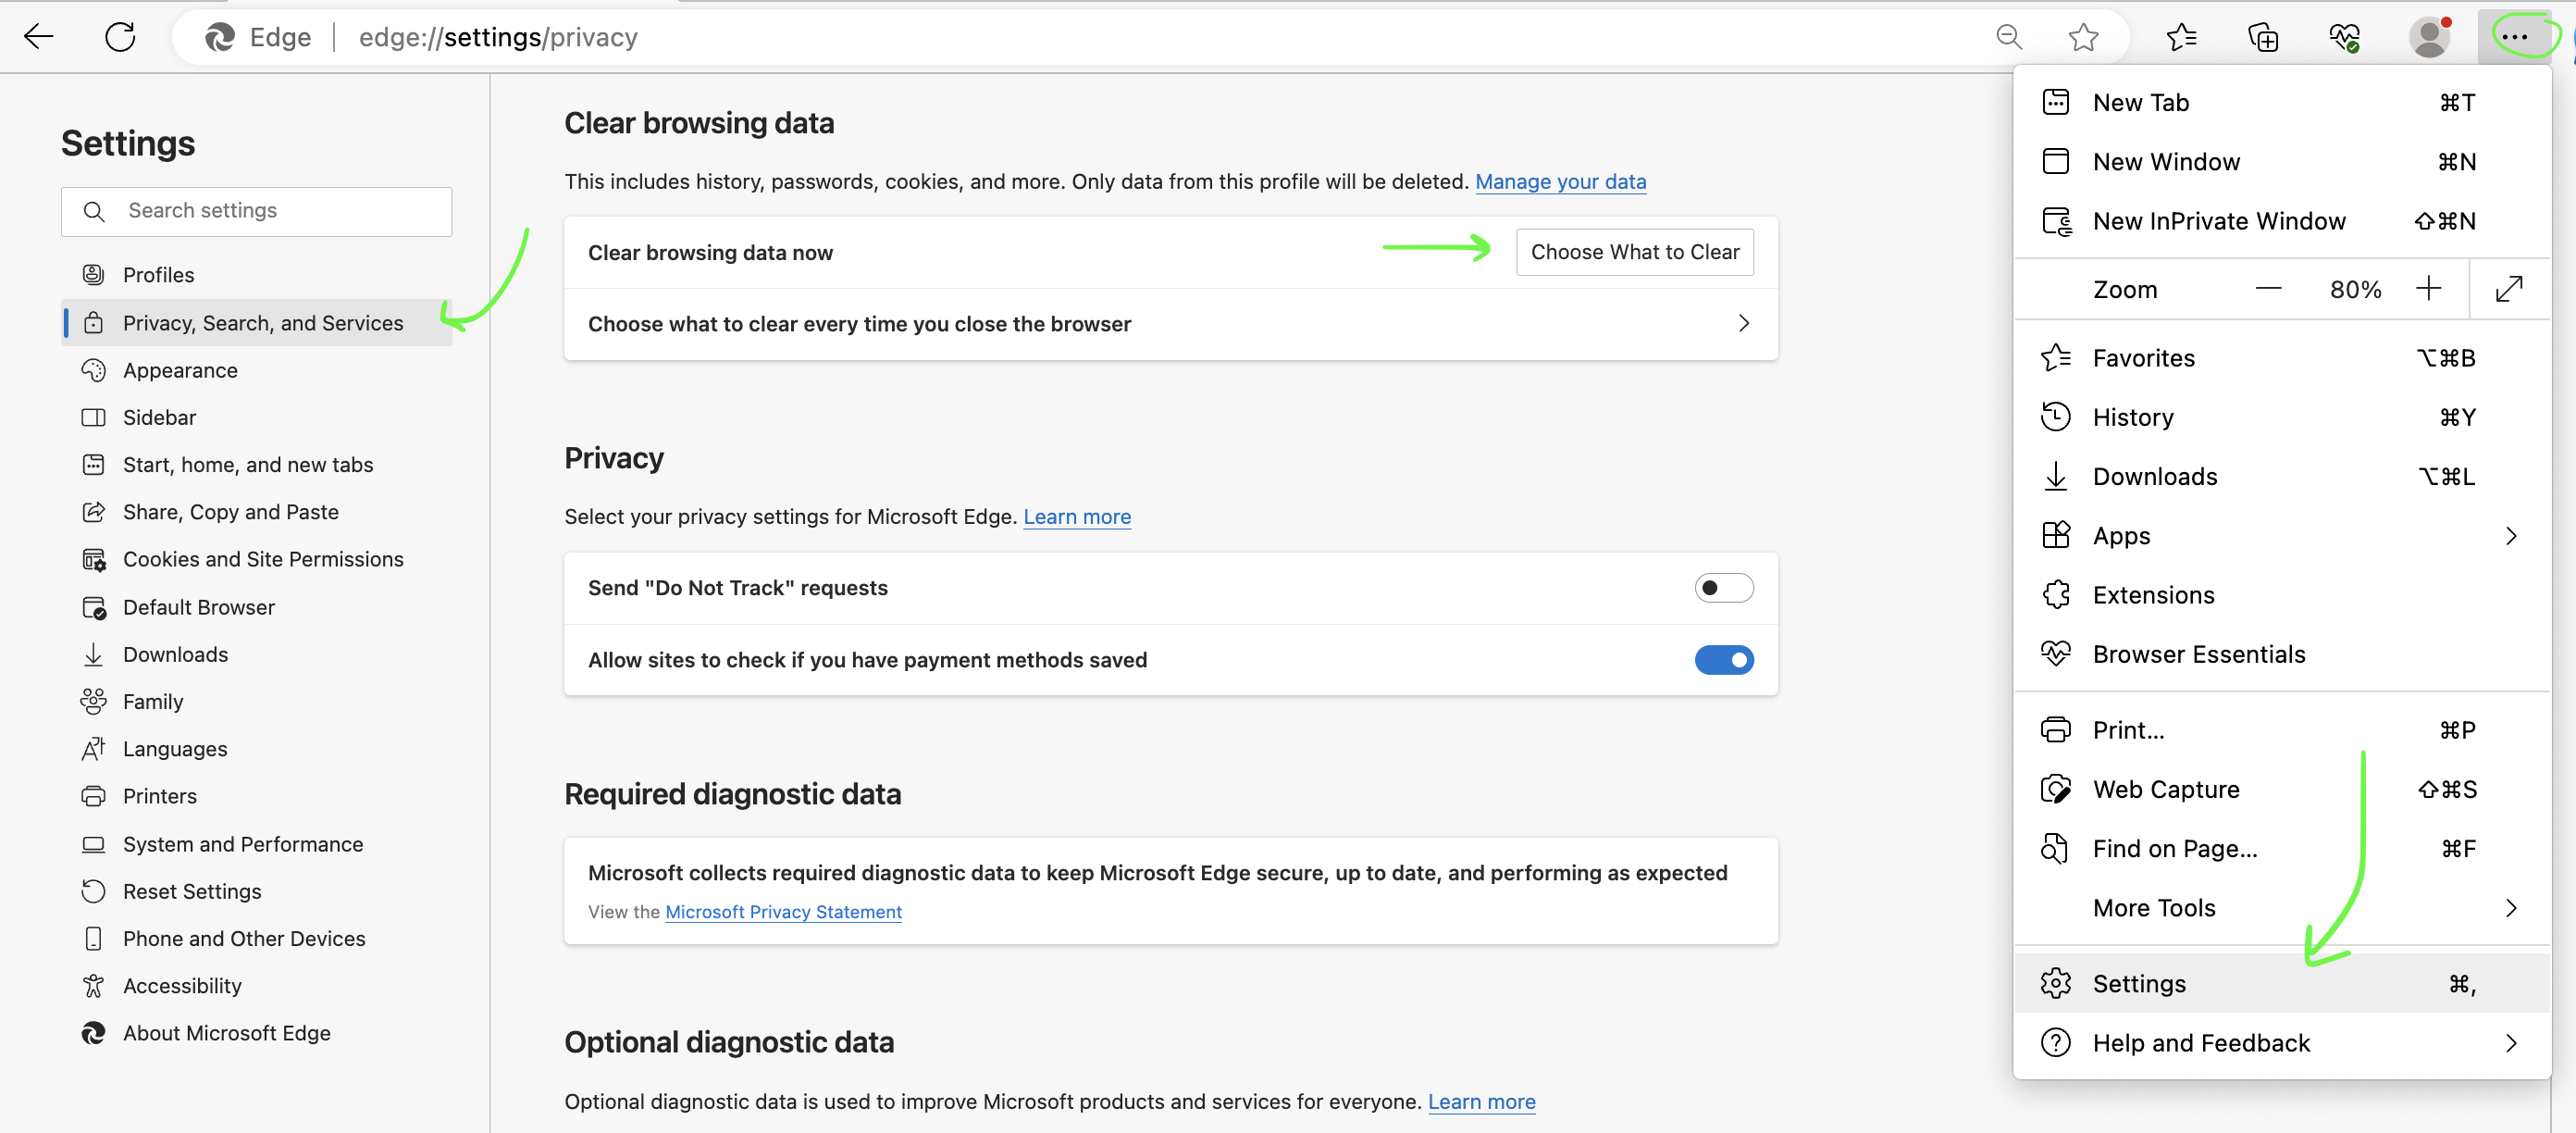Open the Collections toolbar icon

coord(2262,37)
